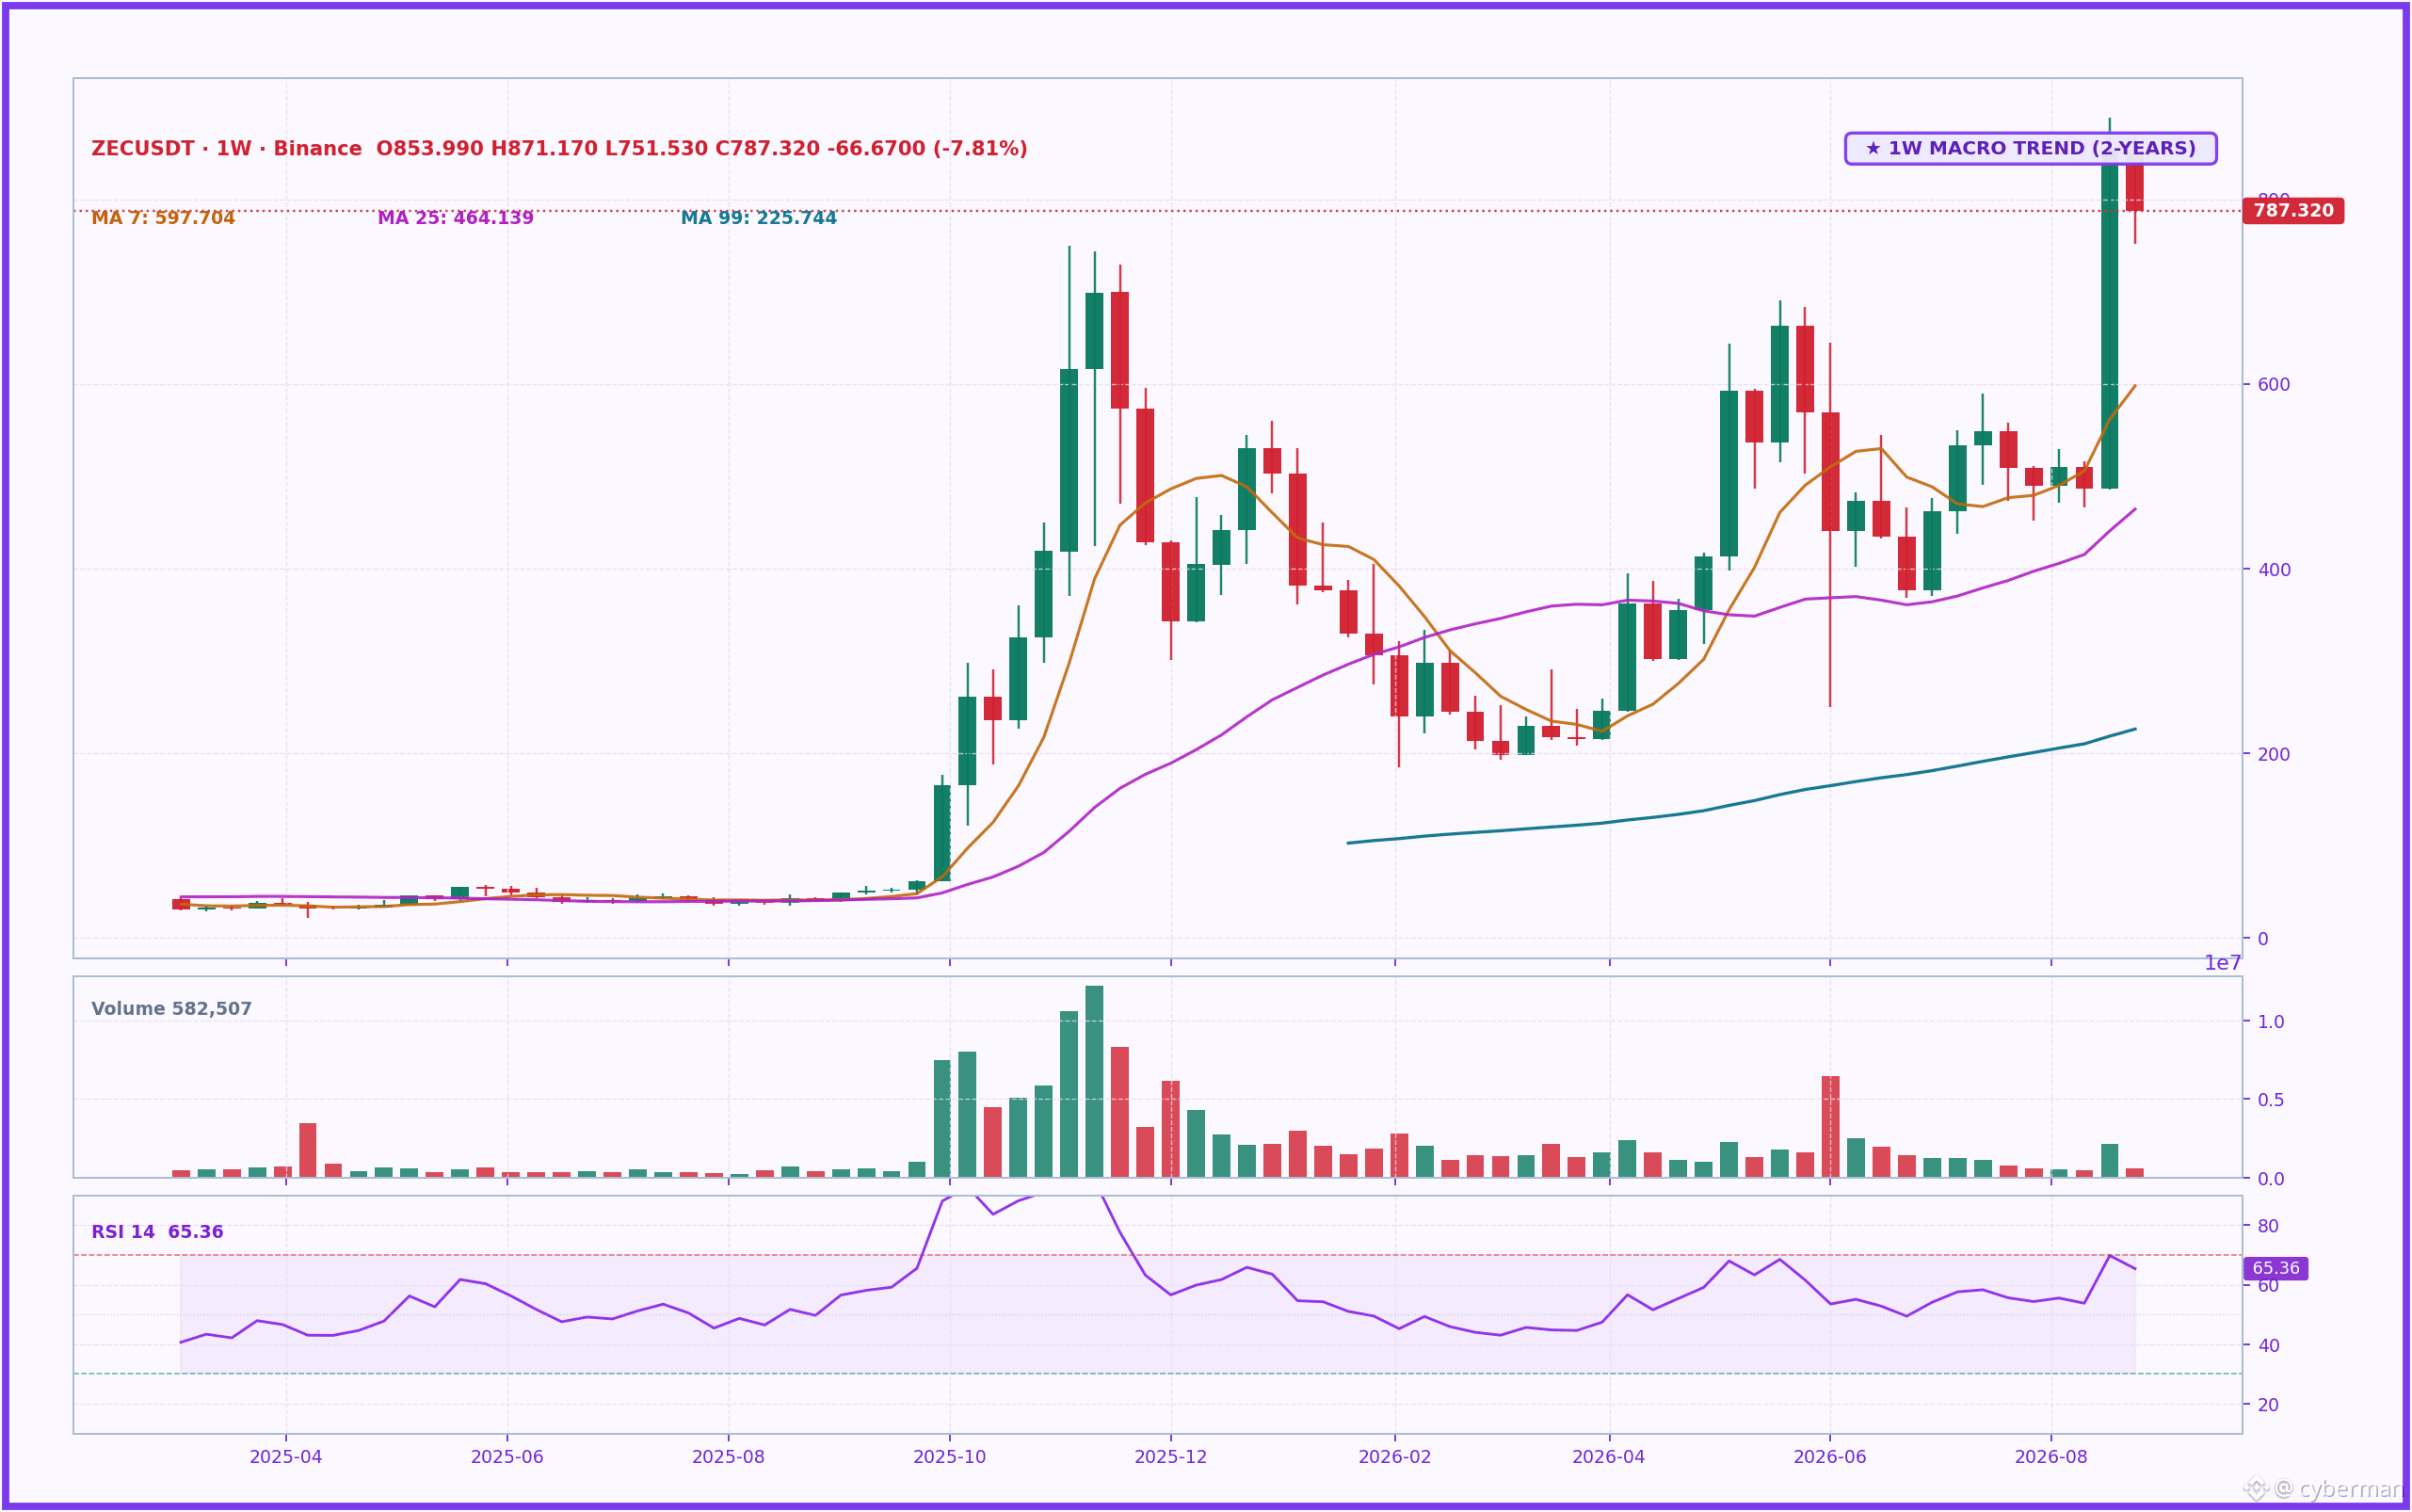Image resolution: width=2412 pixels, height=1512 pixels.
Task: Click the ZECUSDT 1W Binance title text
Action: 559,149
